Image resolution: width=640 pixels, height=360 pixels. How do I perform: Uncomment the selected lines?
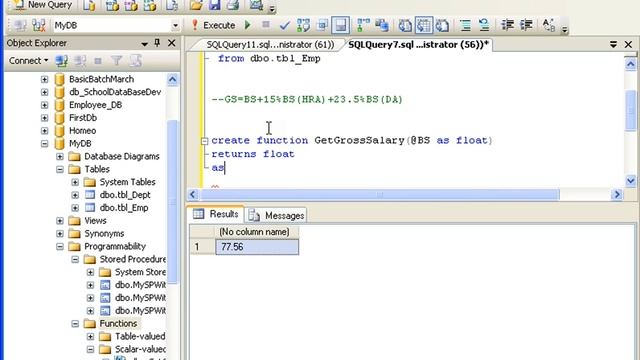(484, 25)
